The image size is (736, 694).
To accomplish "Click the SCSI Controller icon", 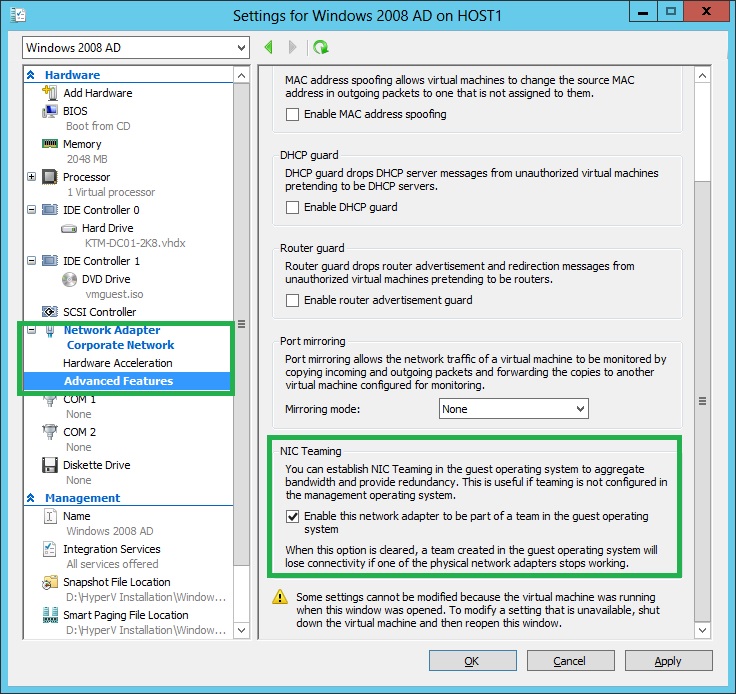I will coord(50,312).
